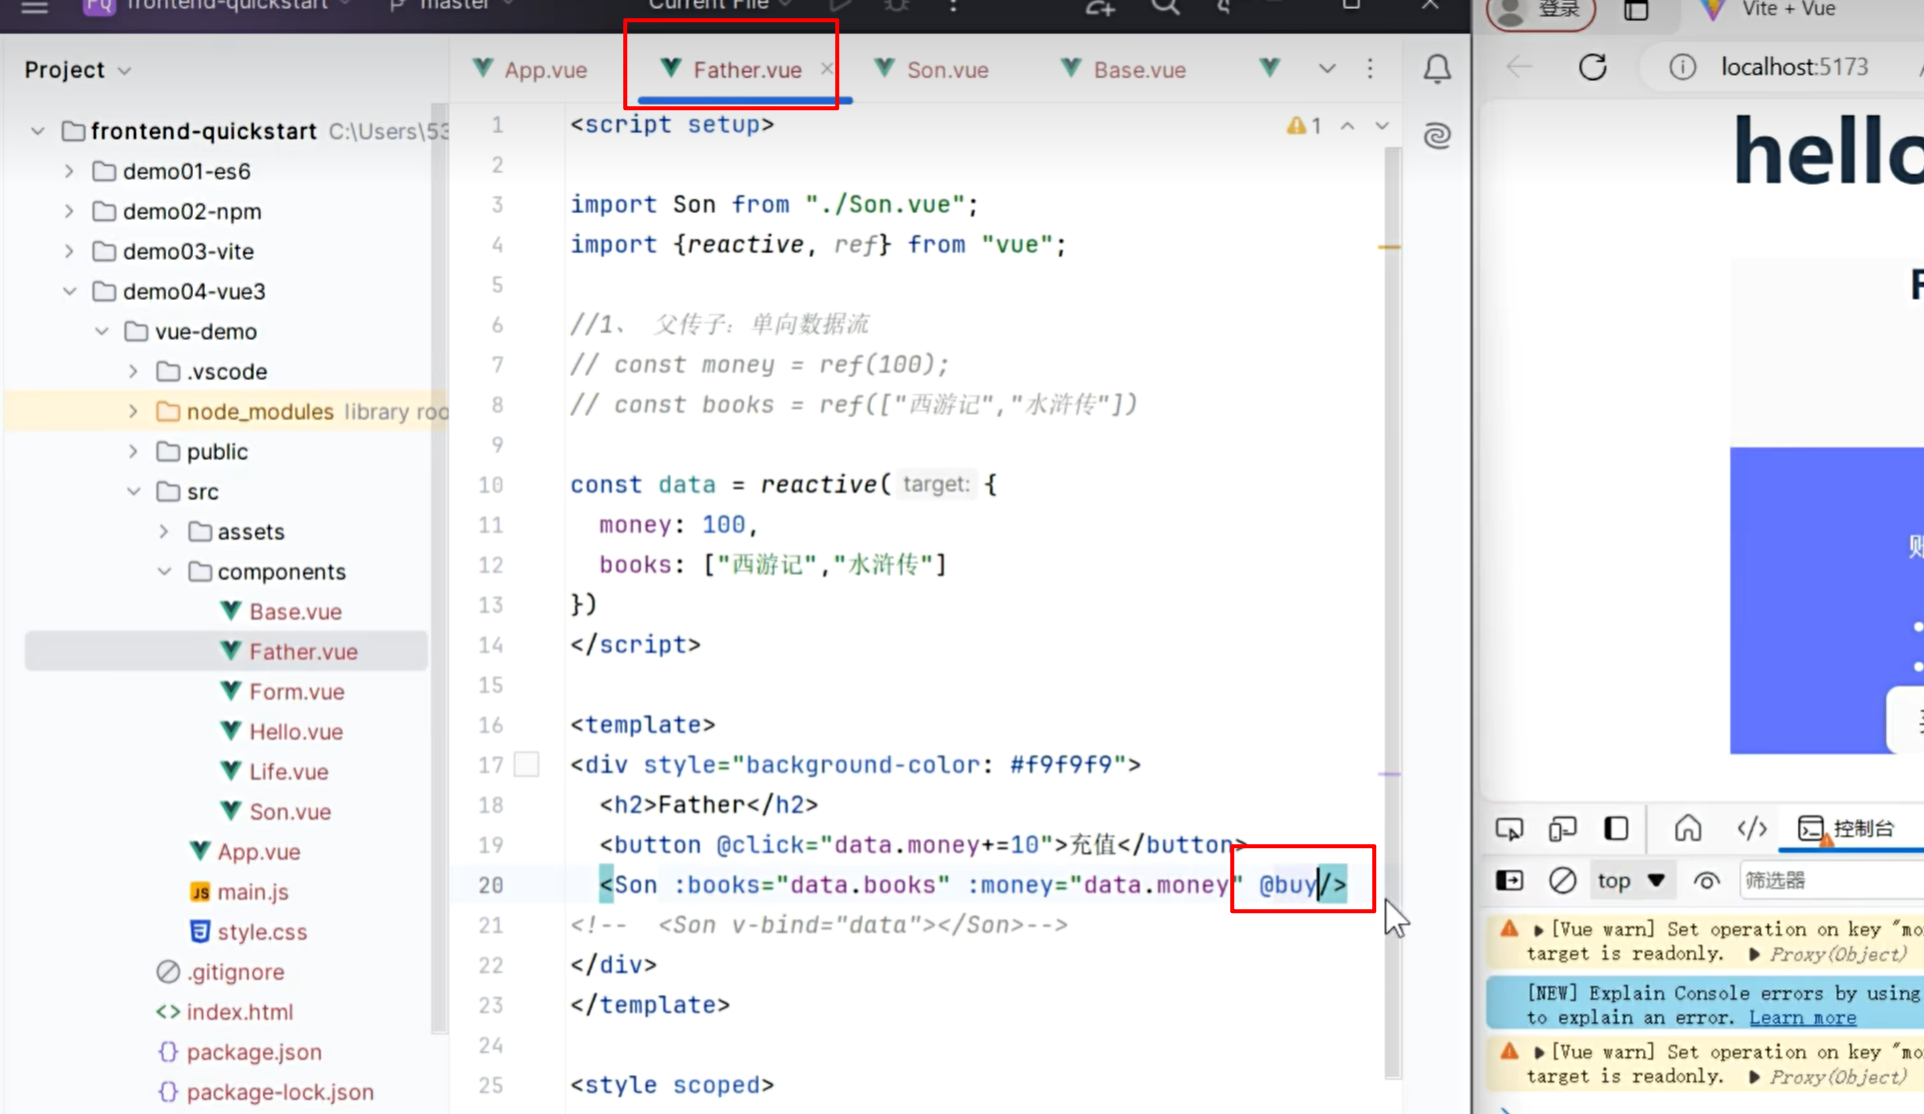The height and width of the screenshot is (1114, 1924).
Task: Expand the first Vue warn console message
Action: pyautogui.click(x=1538, y=930)
